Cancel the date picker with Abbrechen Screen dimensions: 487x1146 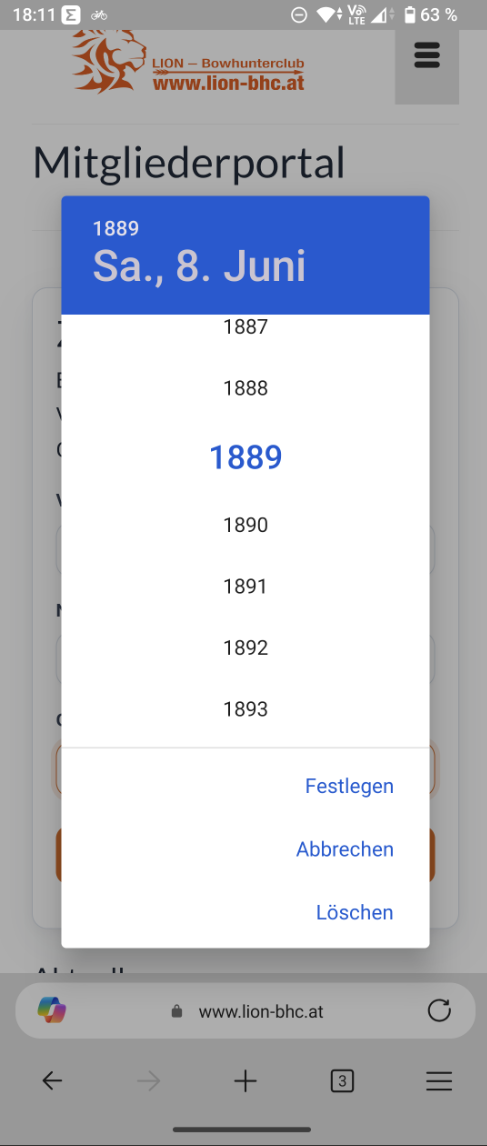[345, 849]
